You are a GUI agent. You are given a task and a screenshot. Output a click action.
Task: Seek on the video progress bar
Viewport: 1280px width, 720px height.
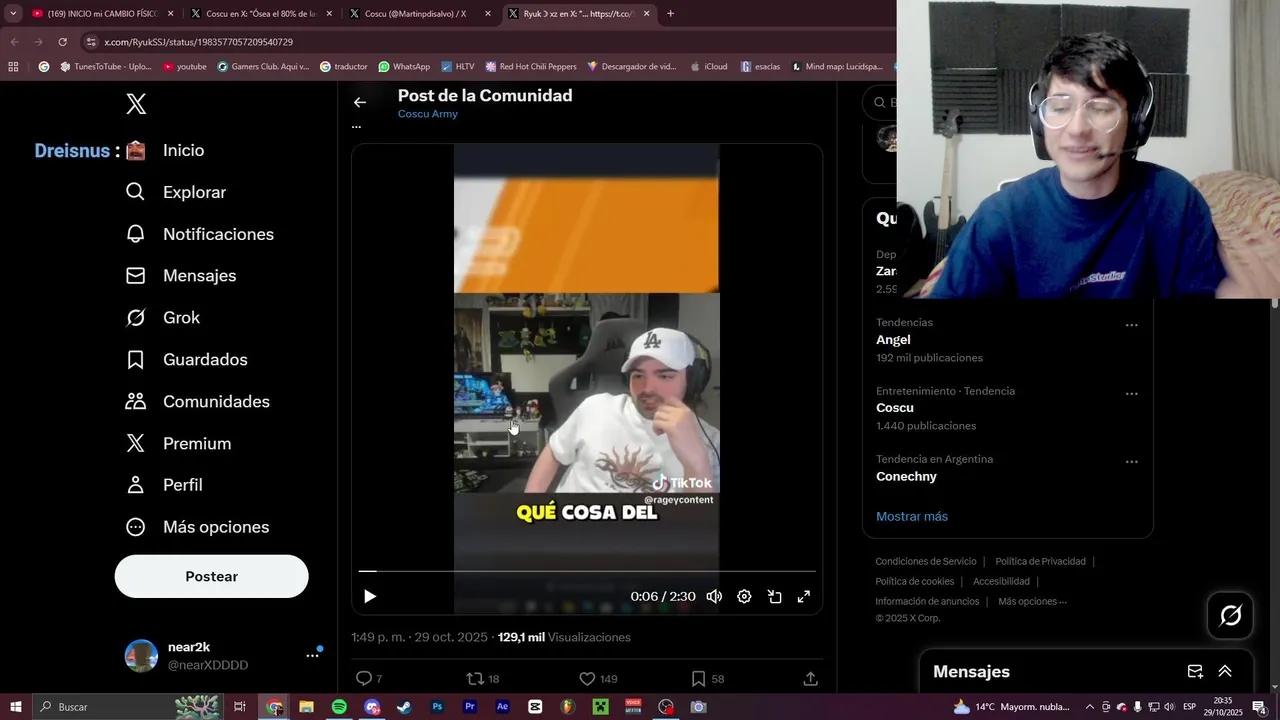(x=587, y=571)
